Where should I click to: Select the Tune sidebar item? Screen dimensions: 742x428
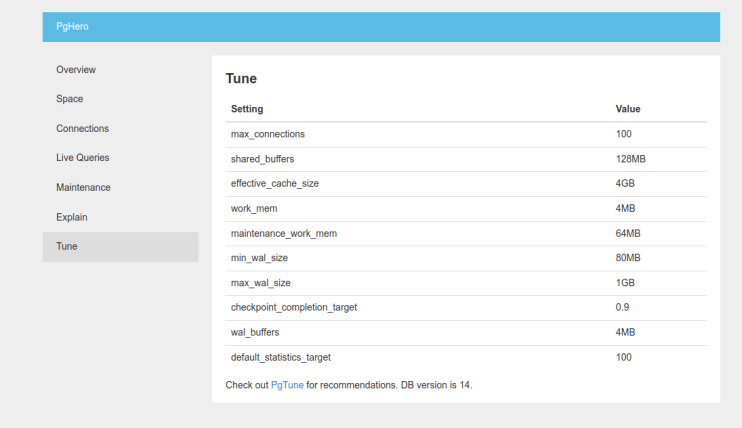click(67, 246)
